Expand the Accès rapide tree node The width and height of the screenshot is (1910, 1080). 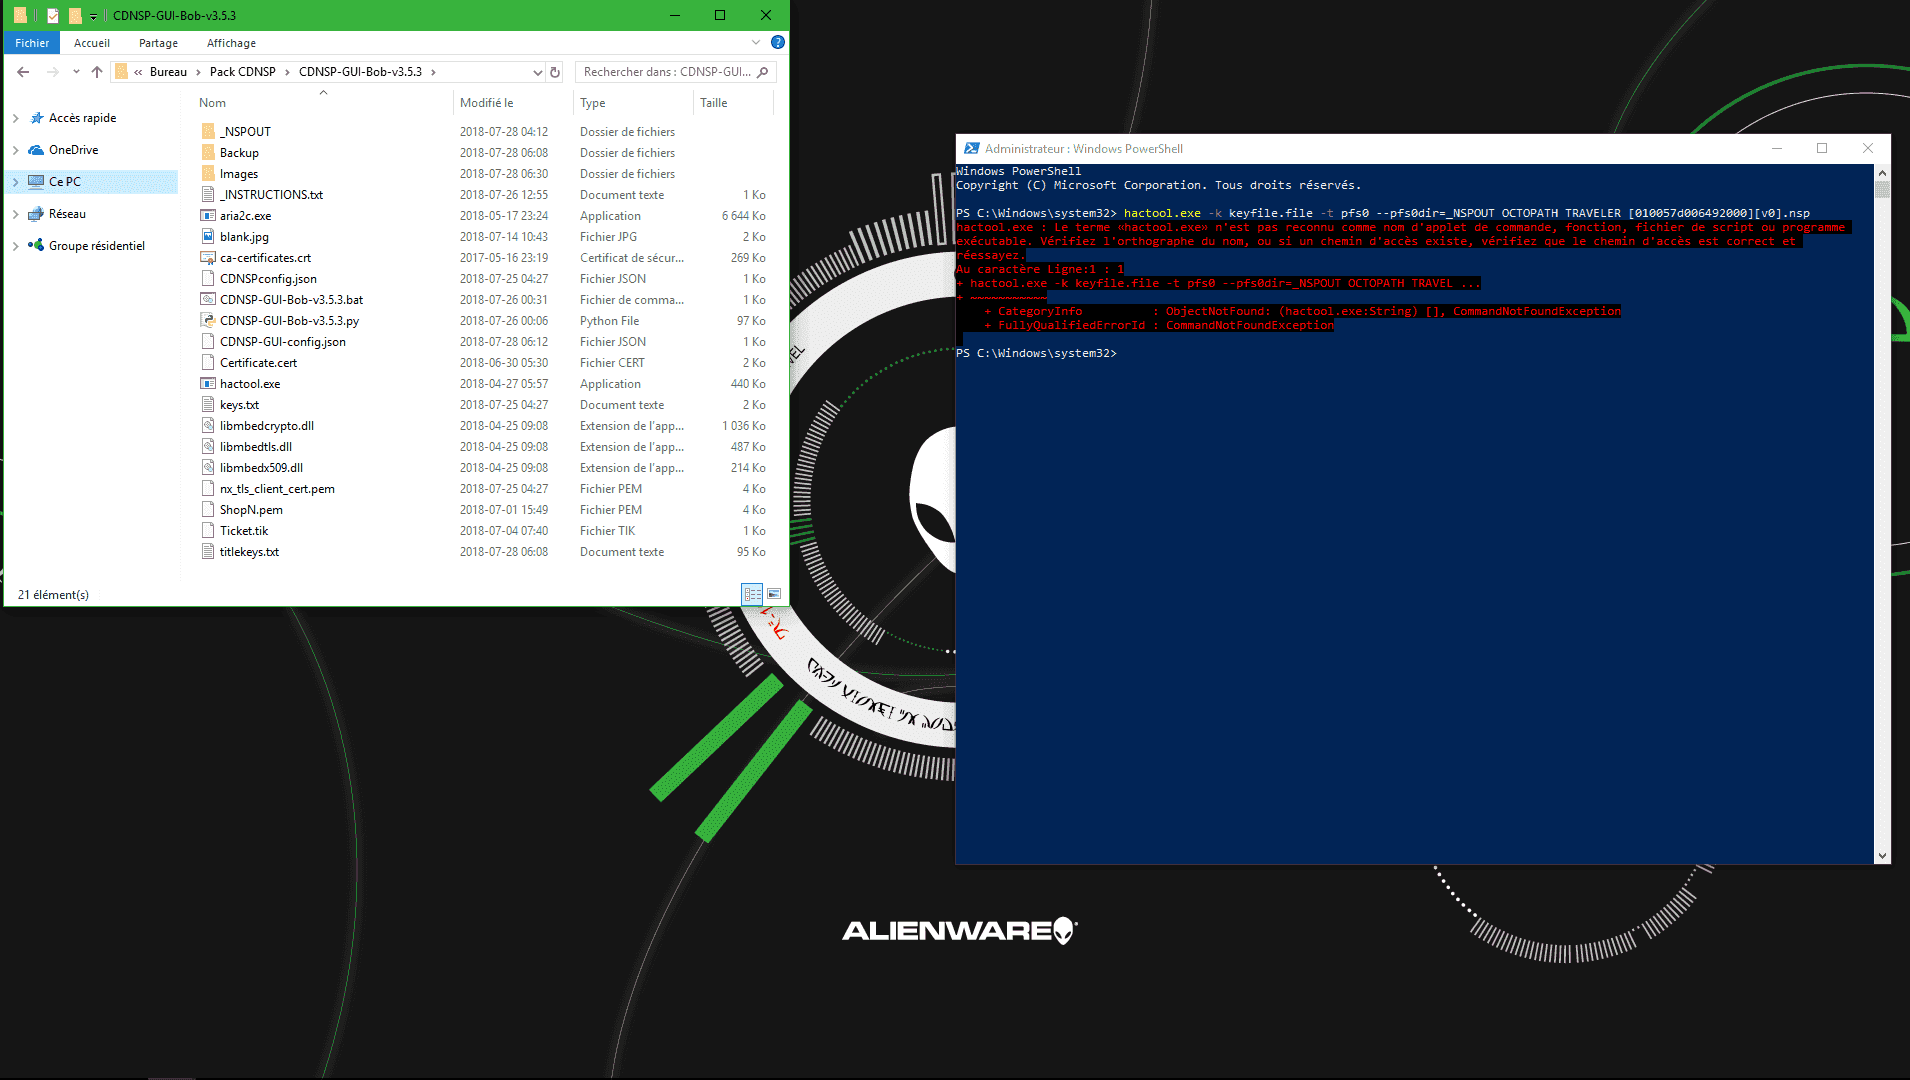pos(16,118)
